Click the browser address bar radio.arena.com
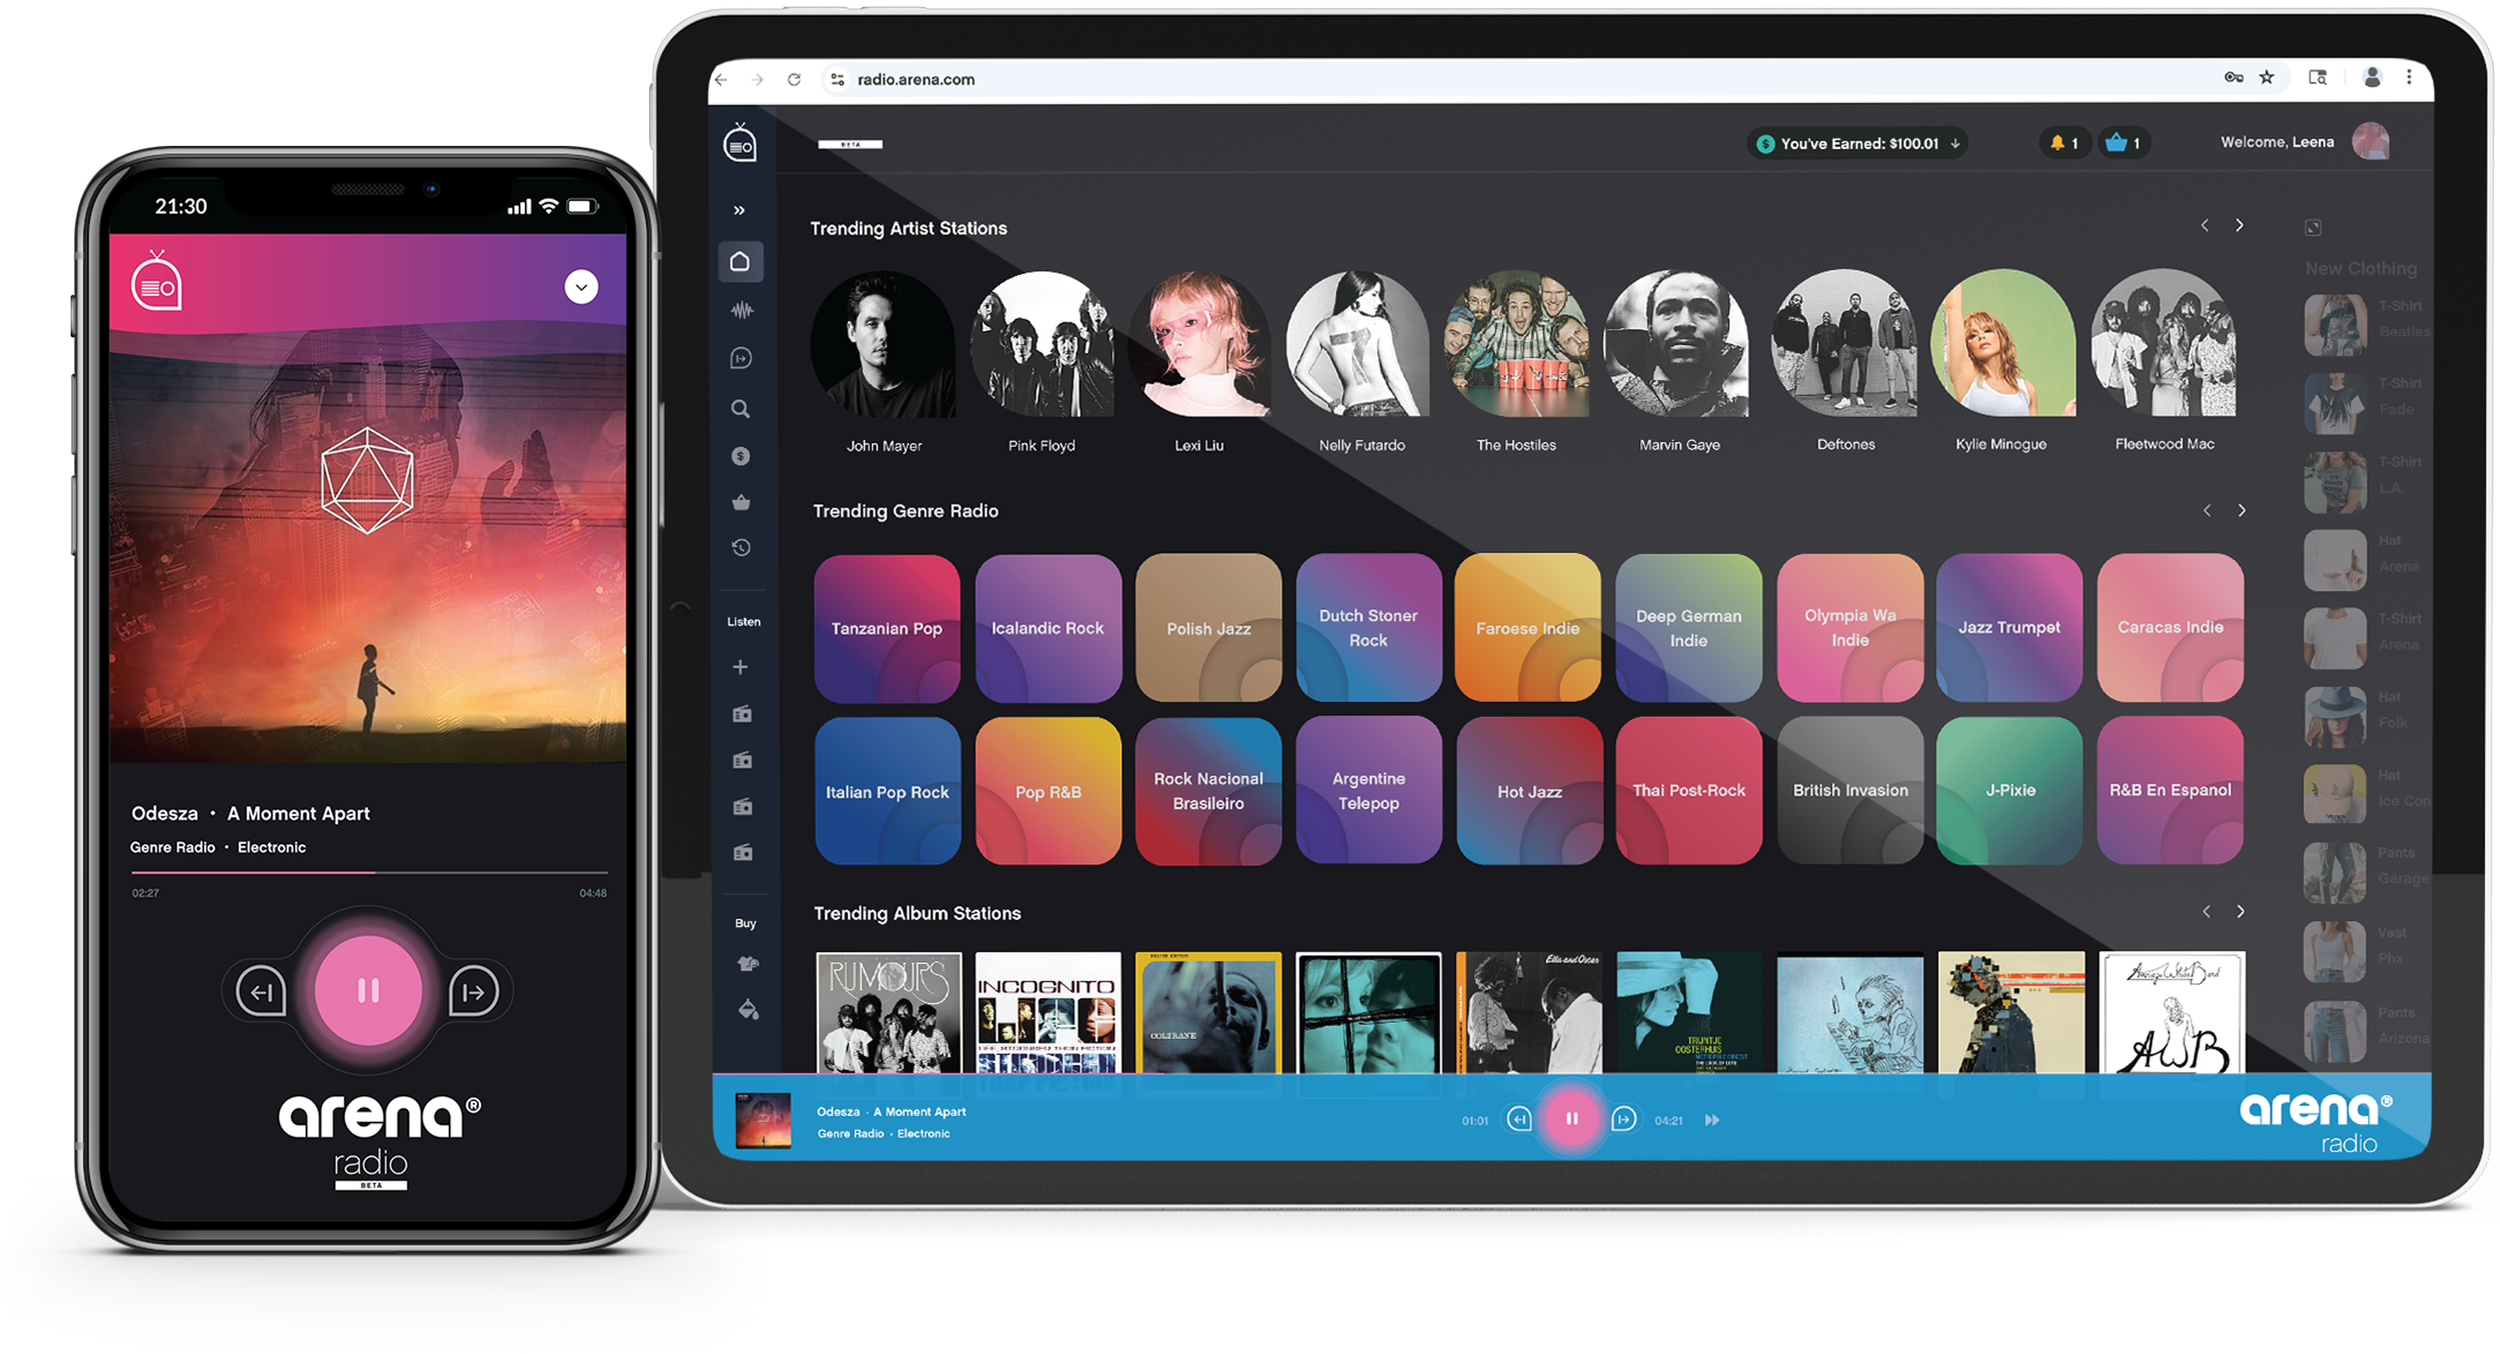The width and height of the screenshot is (2500, 1354). click(915, 80)
